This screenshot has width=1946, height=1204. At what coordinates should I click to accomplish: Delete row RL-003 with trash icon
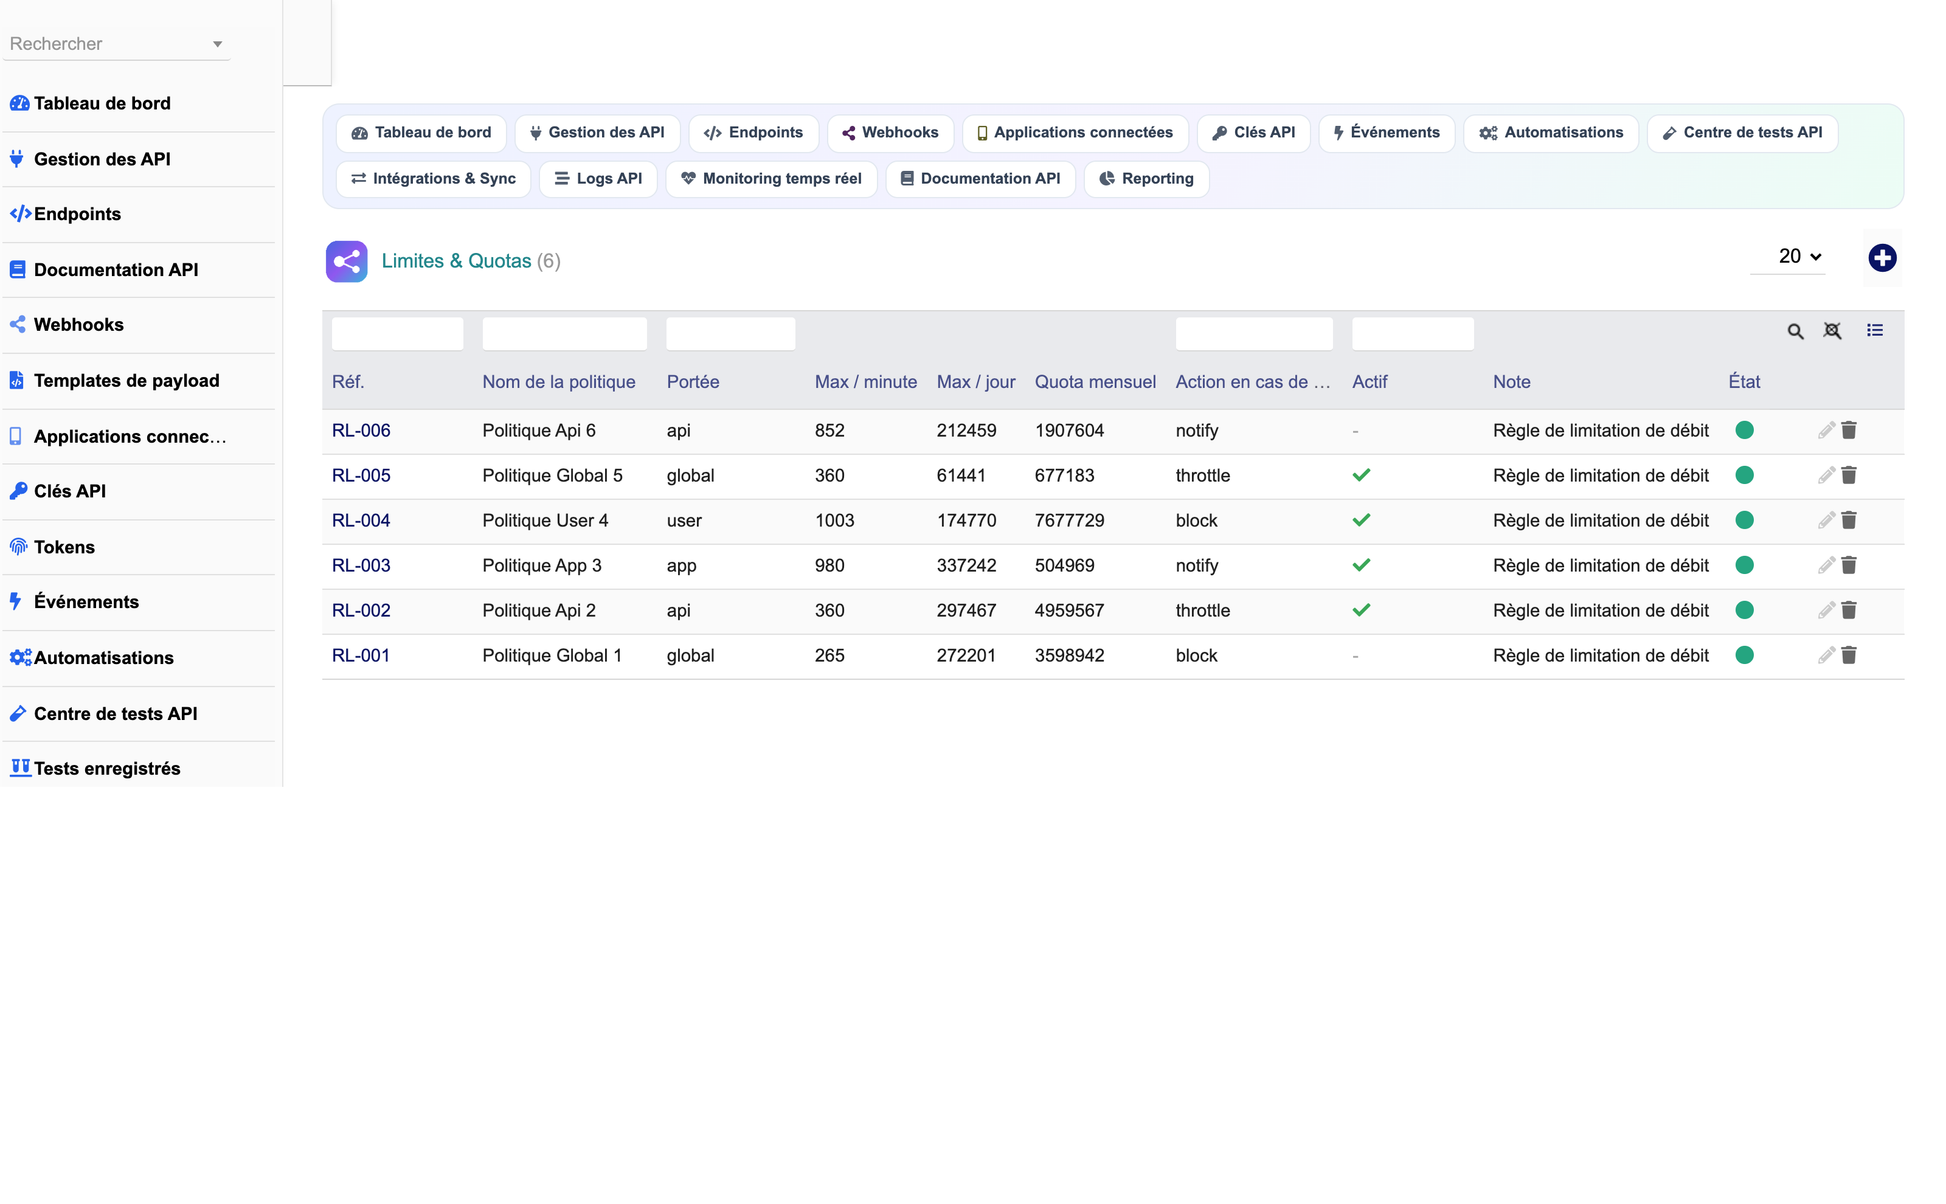click(x=1849, y=565)
